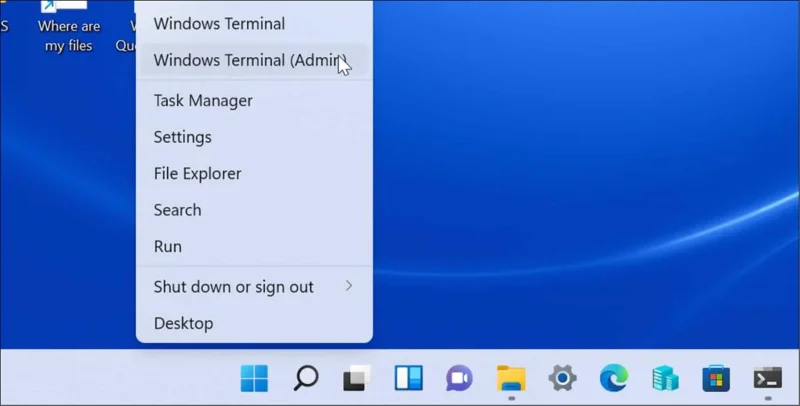The width and height of the screenshot is (800, 406).
Task: Select File Explorer in the menu
Action: 254,173
